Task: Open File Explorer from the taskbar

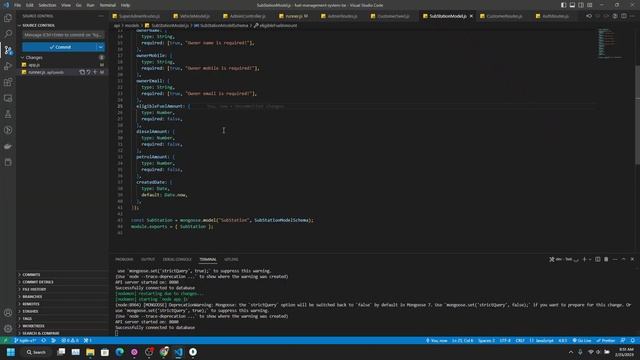Action: pos(90,352)
